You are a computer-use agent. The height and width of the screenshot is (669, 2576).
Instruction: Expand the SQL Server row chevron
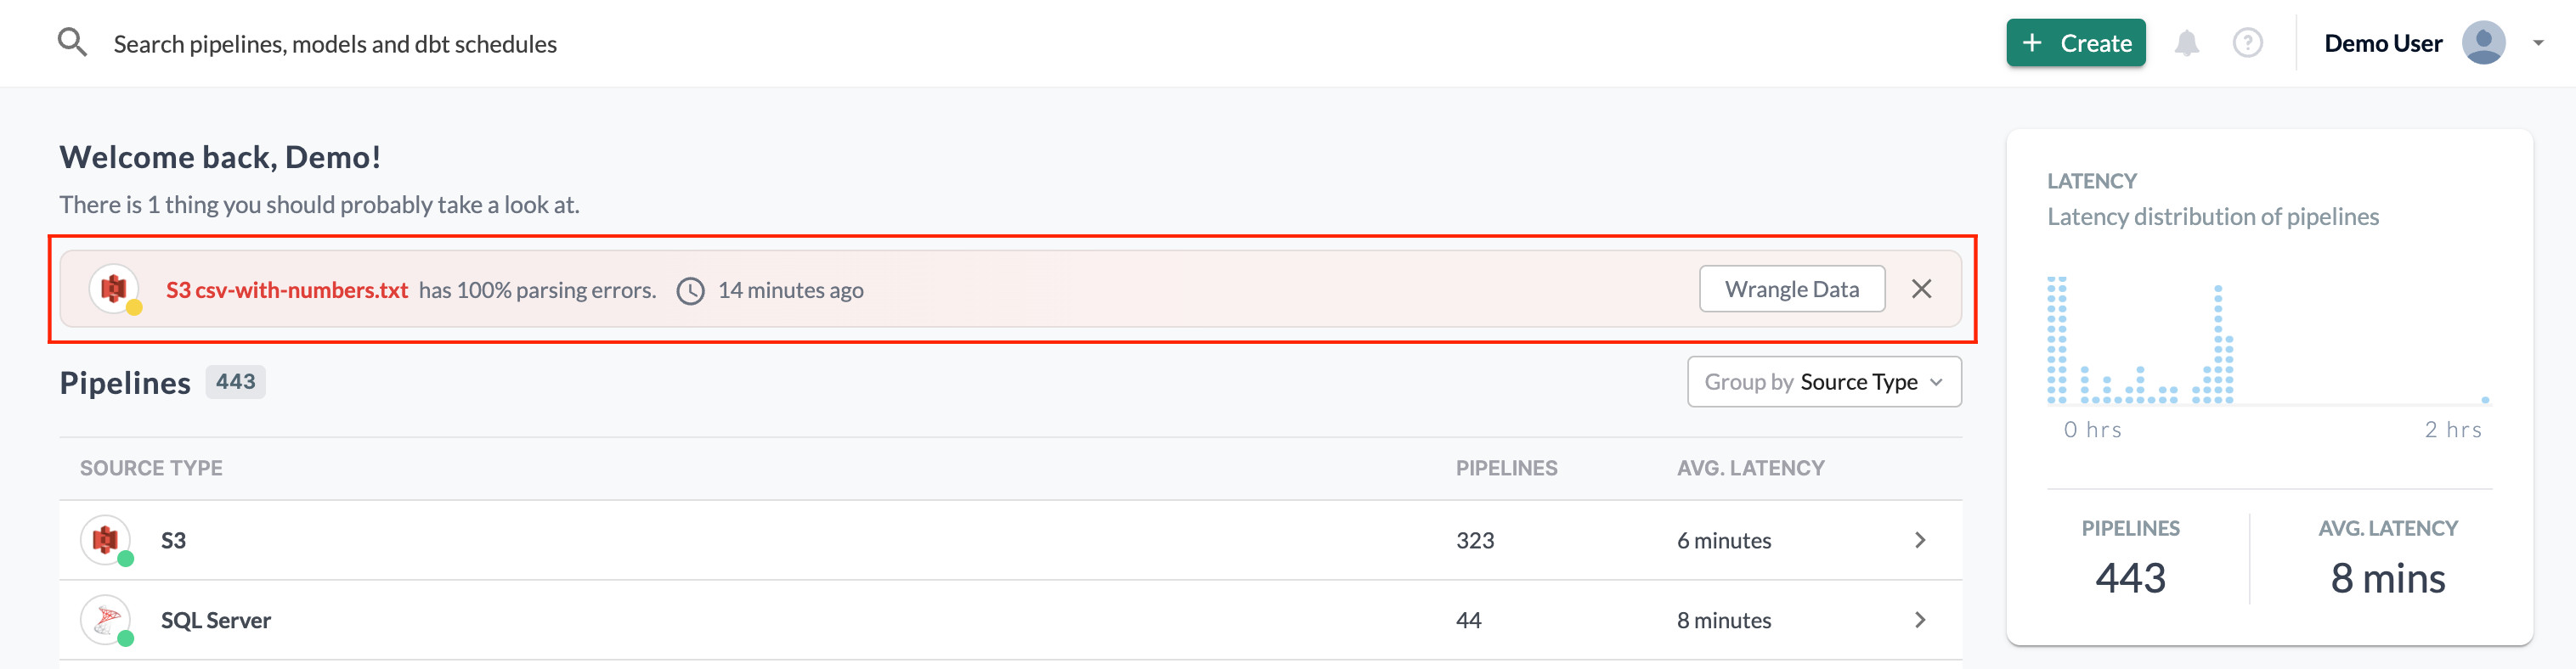[x=1919, y=620]
